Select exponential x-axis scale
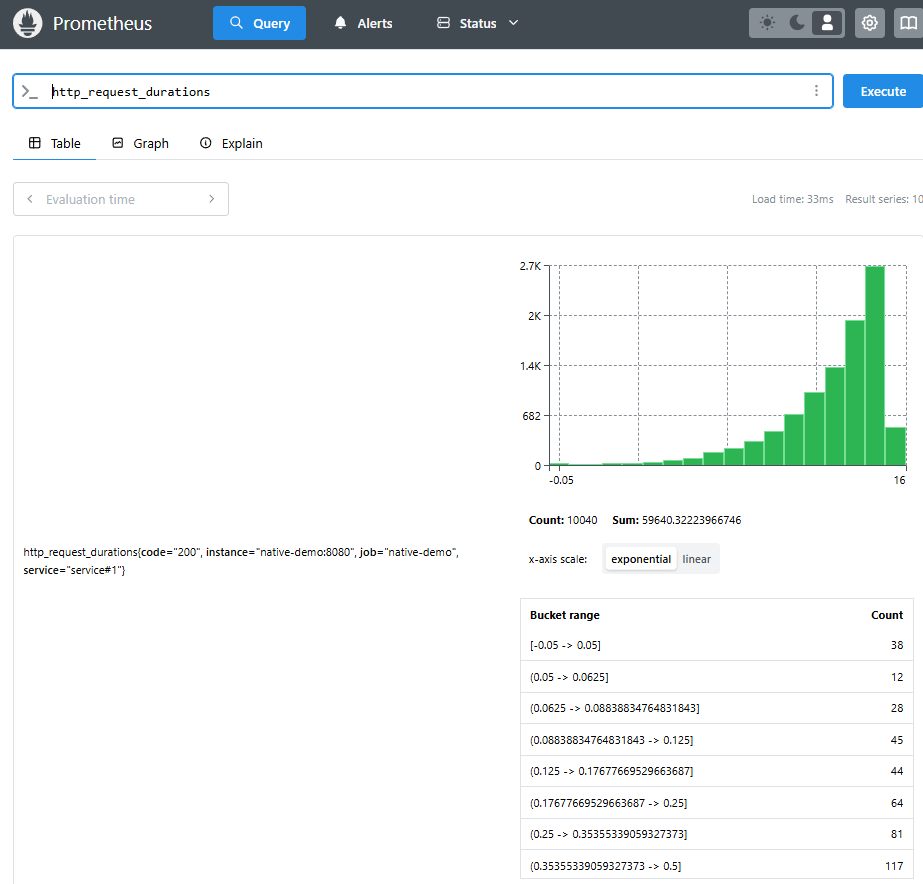The height and width of the screenshot is (884, 923). [x=640, y=559]
